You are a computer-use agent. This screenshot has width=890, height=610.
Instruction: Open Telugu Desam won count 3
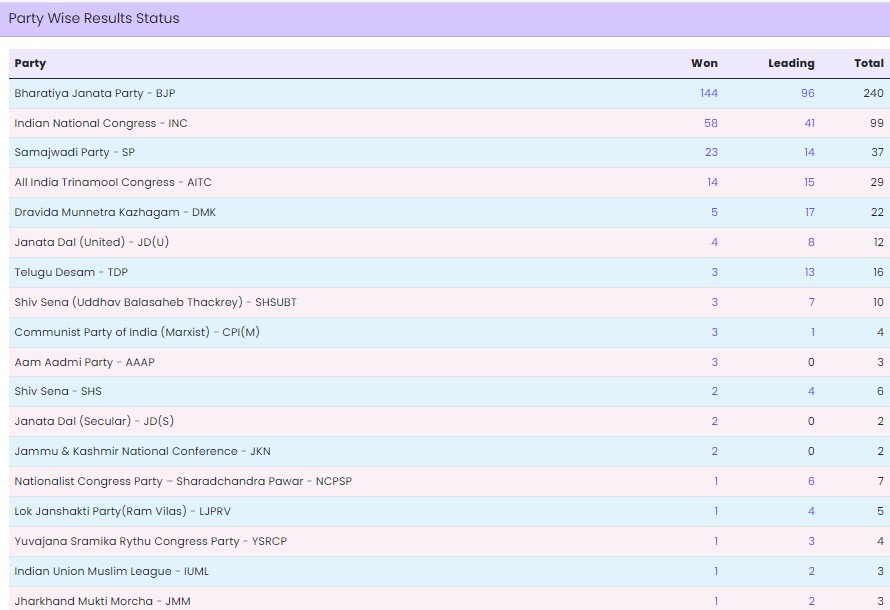pos(715,272)
